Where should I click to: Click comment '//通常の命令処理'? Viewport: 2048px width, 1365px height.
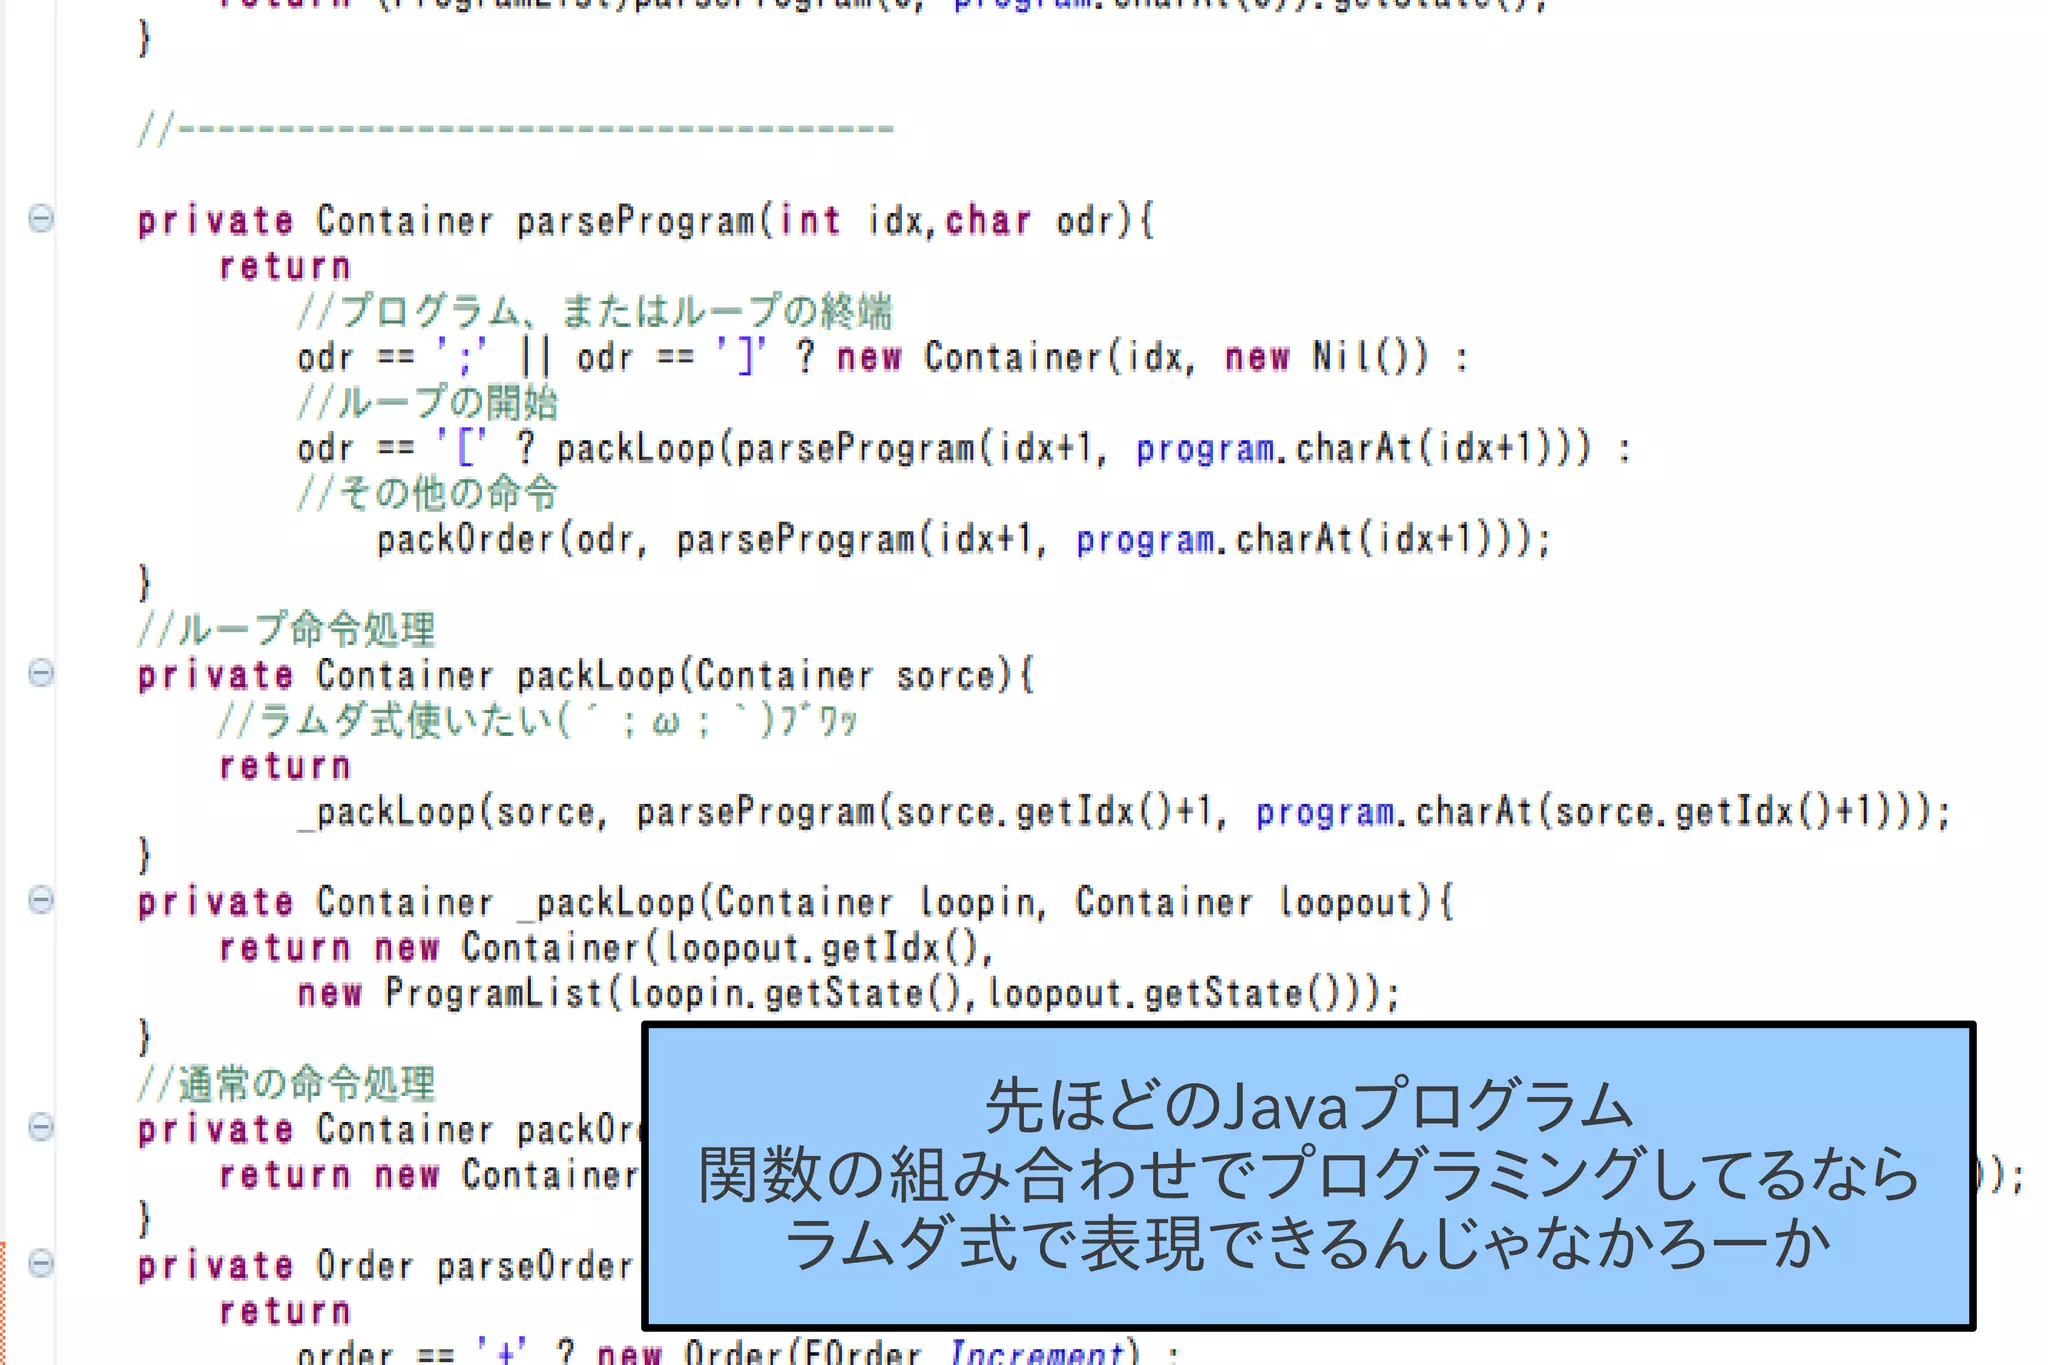pos(286,1084)
